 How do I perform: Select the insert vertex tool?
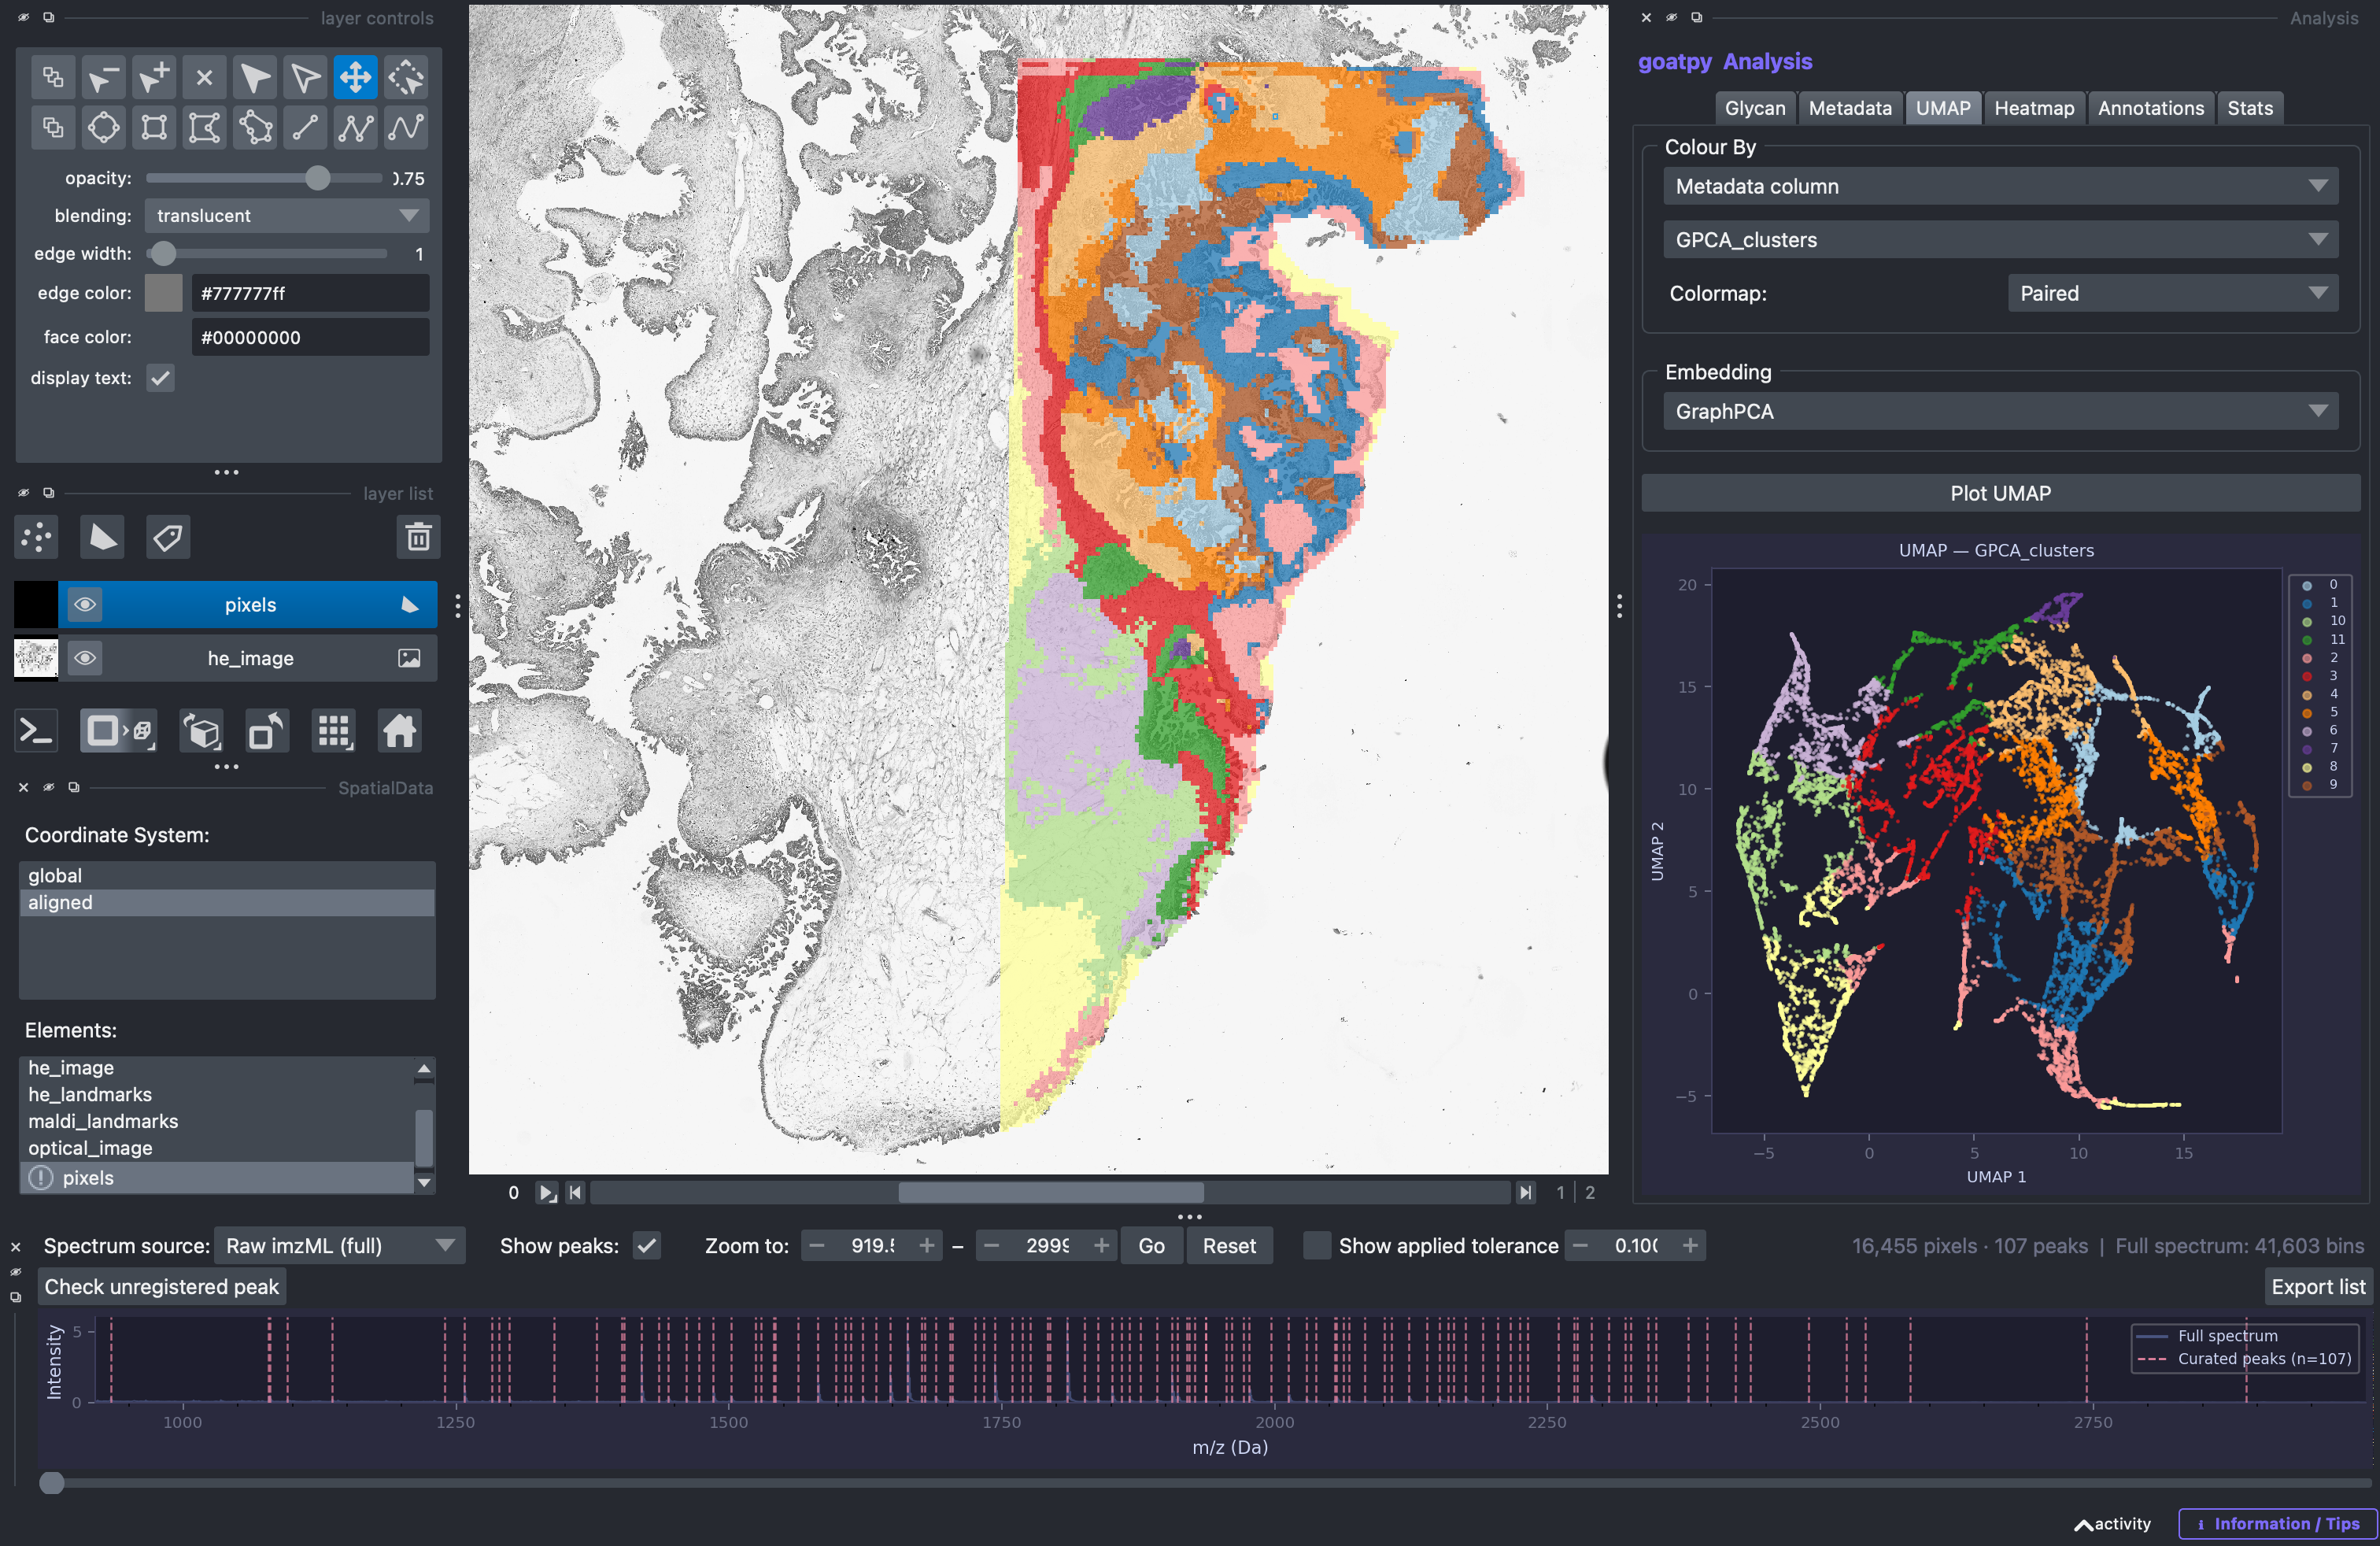(154, 77)
